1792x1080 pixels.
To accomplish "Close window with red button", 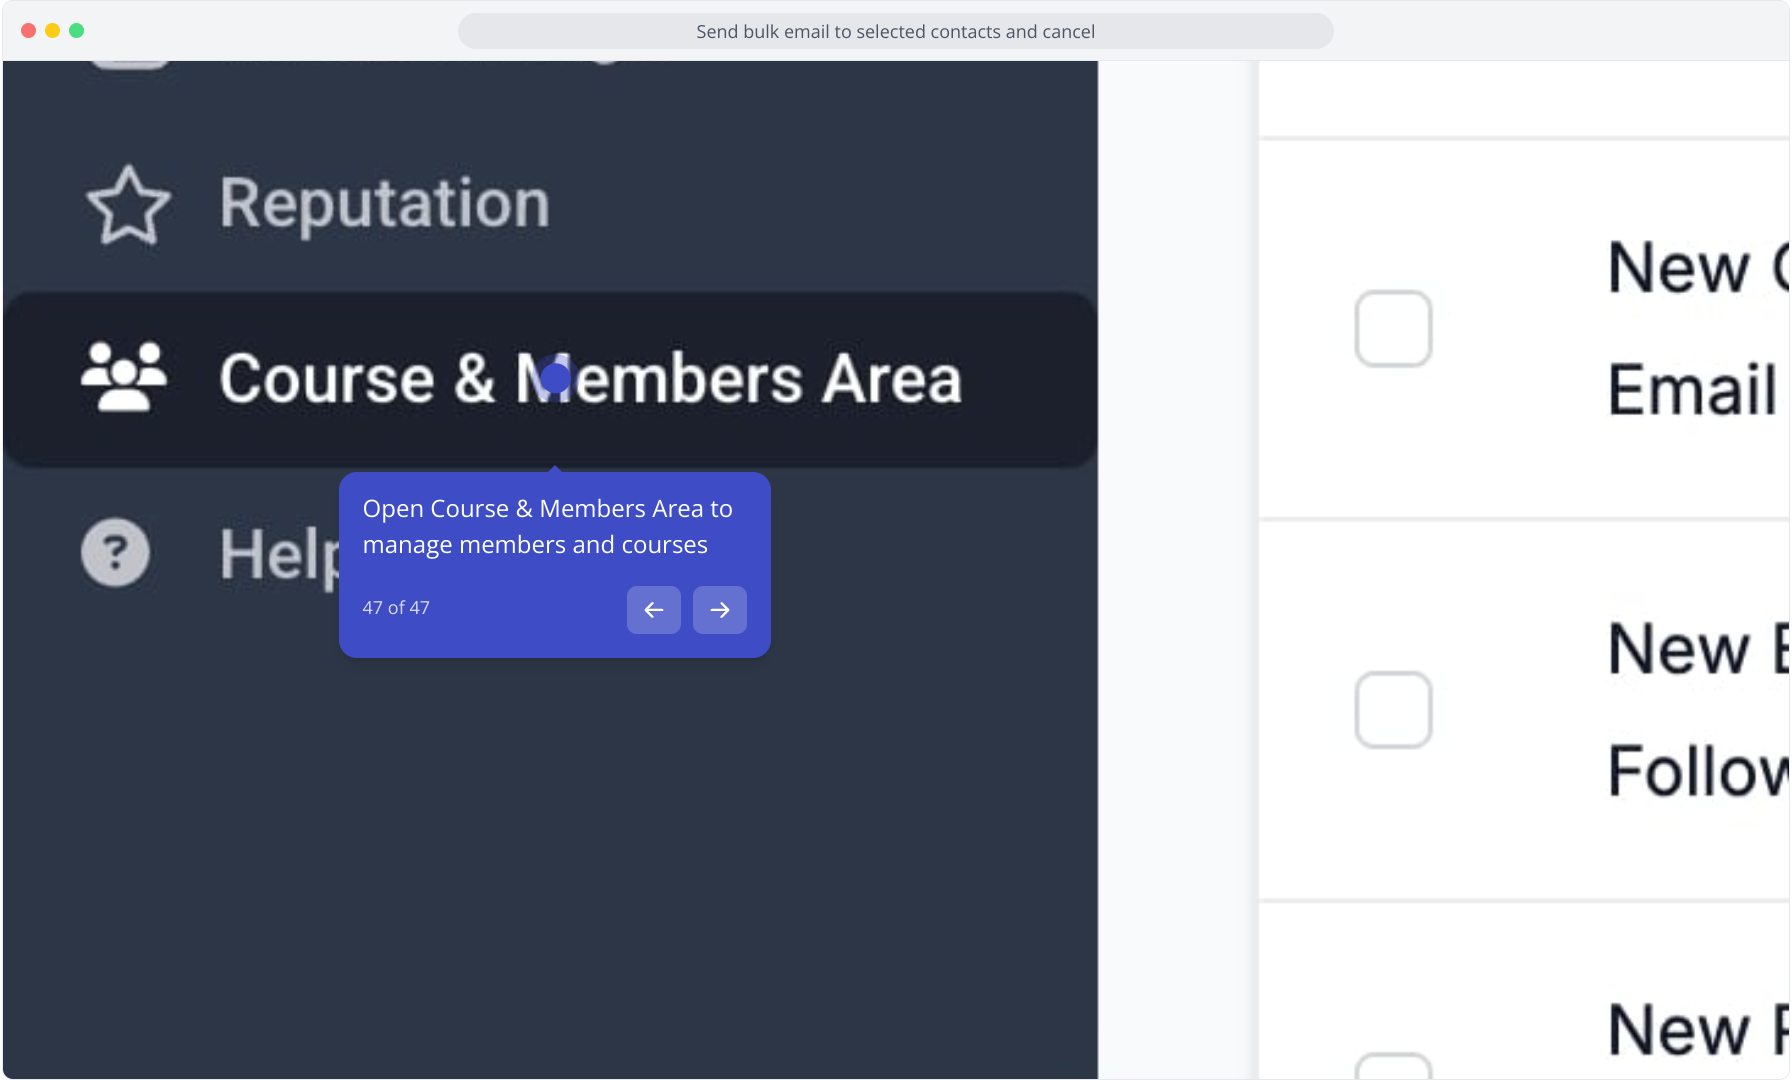I will 28,31.
